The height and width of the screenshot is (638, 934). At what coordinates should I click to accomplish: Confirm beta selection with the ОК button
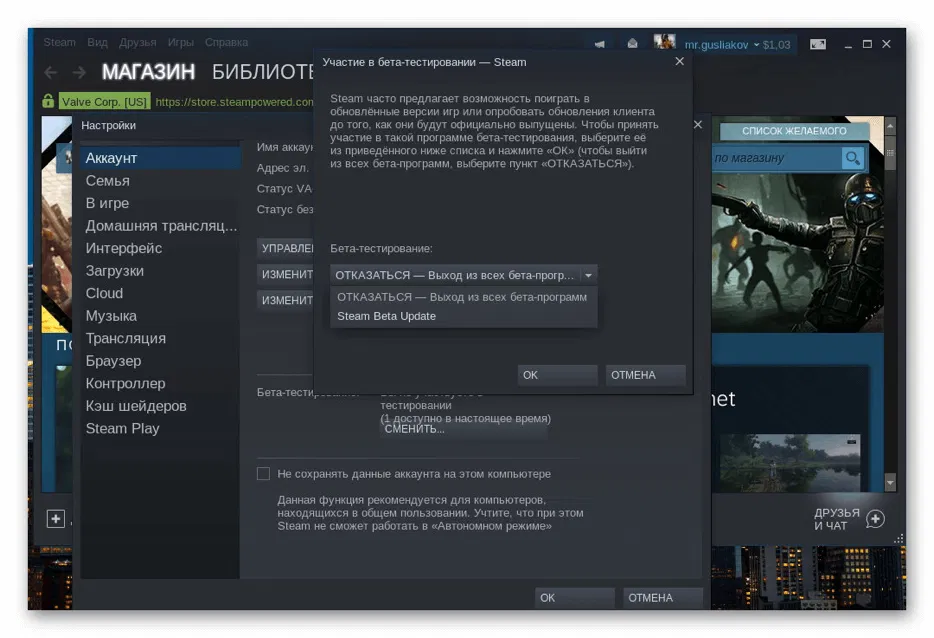[x=556, y=375]
